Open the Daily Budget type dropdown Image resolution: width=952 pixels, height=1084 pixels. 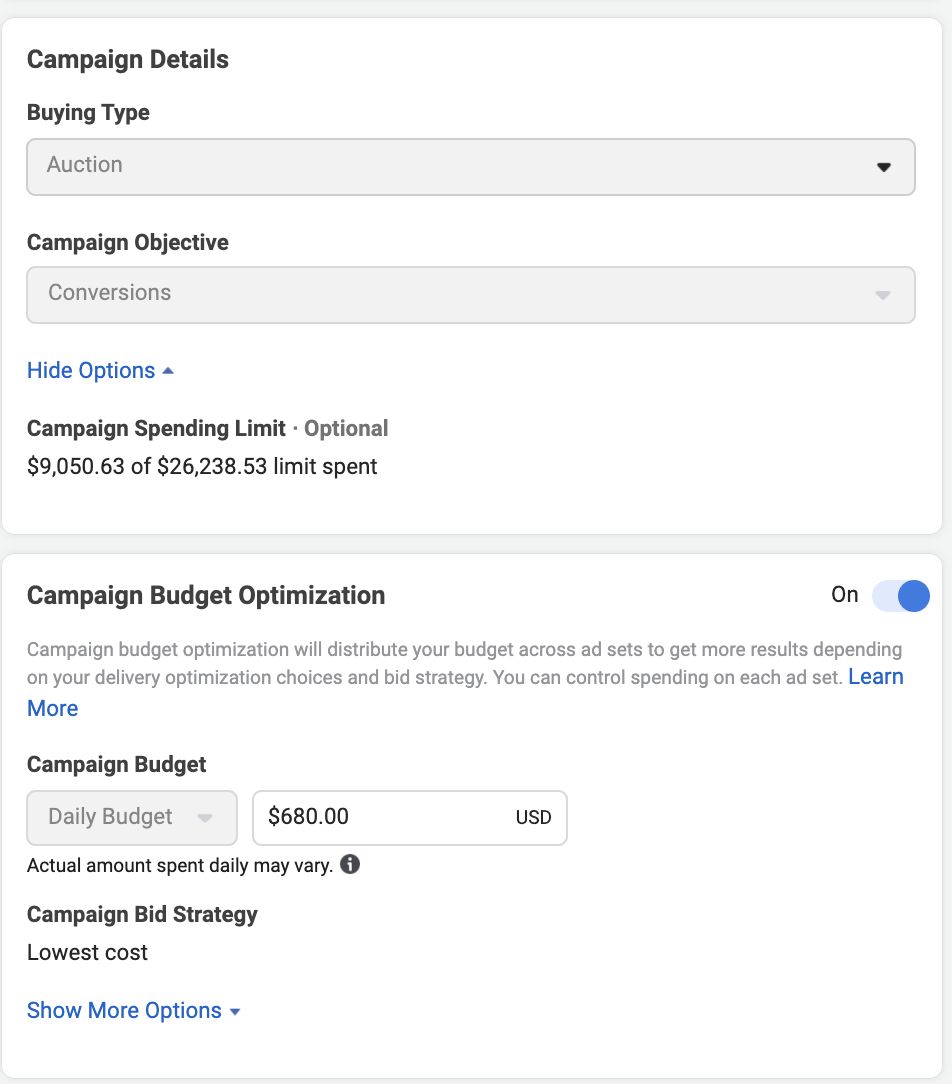(131, 817)
